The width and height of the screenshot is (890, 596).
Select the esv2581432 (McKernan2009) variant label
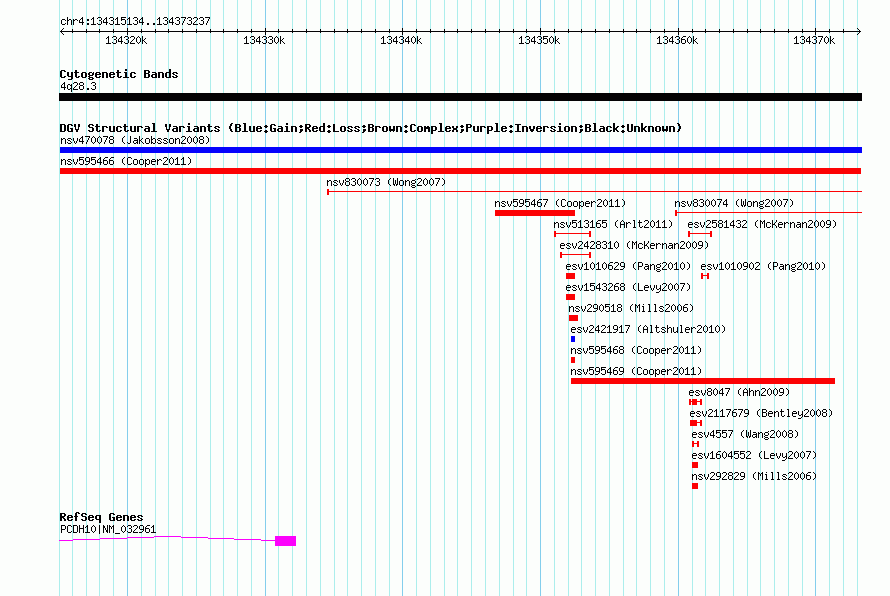[x=762, y=224]
